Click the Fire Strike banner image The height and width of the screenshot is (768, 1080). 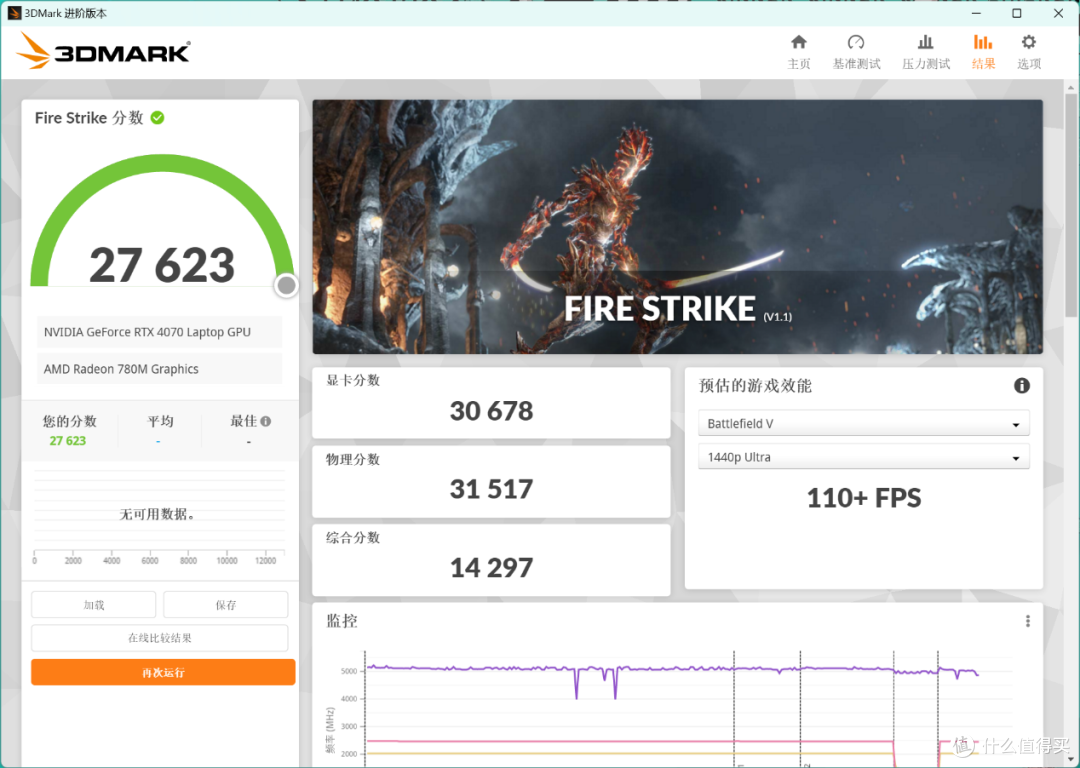(x=677, y=227)
